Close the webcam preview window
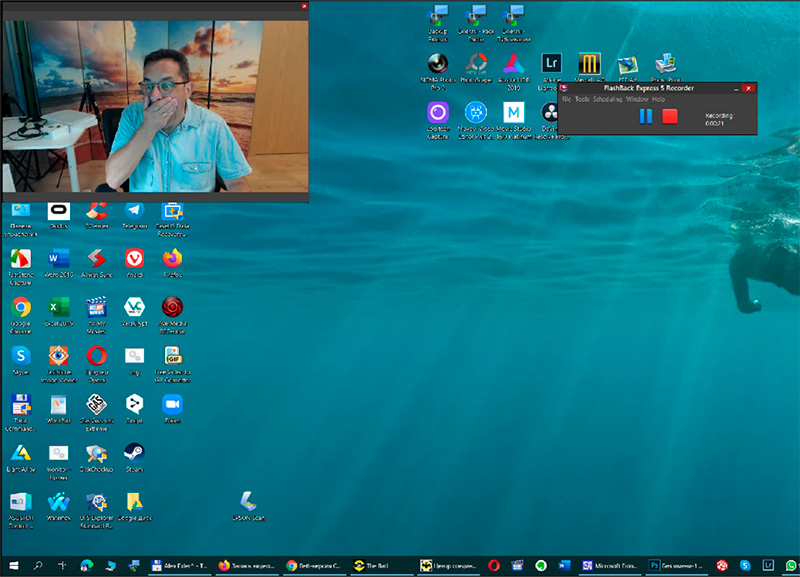Image resolution: width=800 pixels, height=577 pixels. (x=304, y=6)
